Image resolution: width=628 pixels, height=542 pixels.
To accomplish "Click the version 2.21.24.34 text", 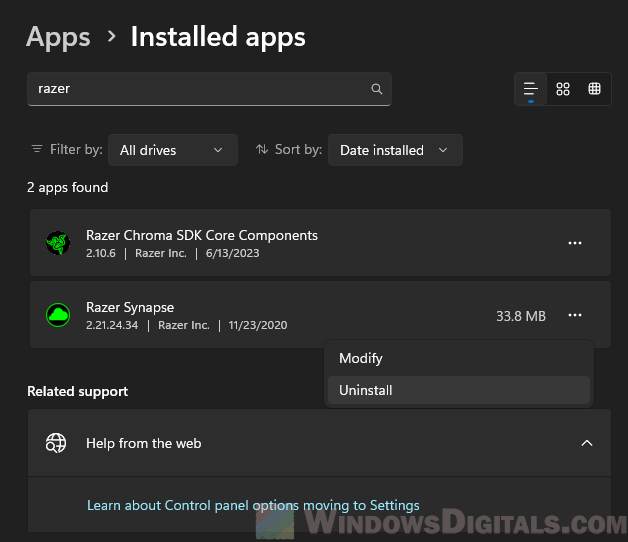I will point(112,325).
